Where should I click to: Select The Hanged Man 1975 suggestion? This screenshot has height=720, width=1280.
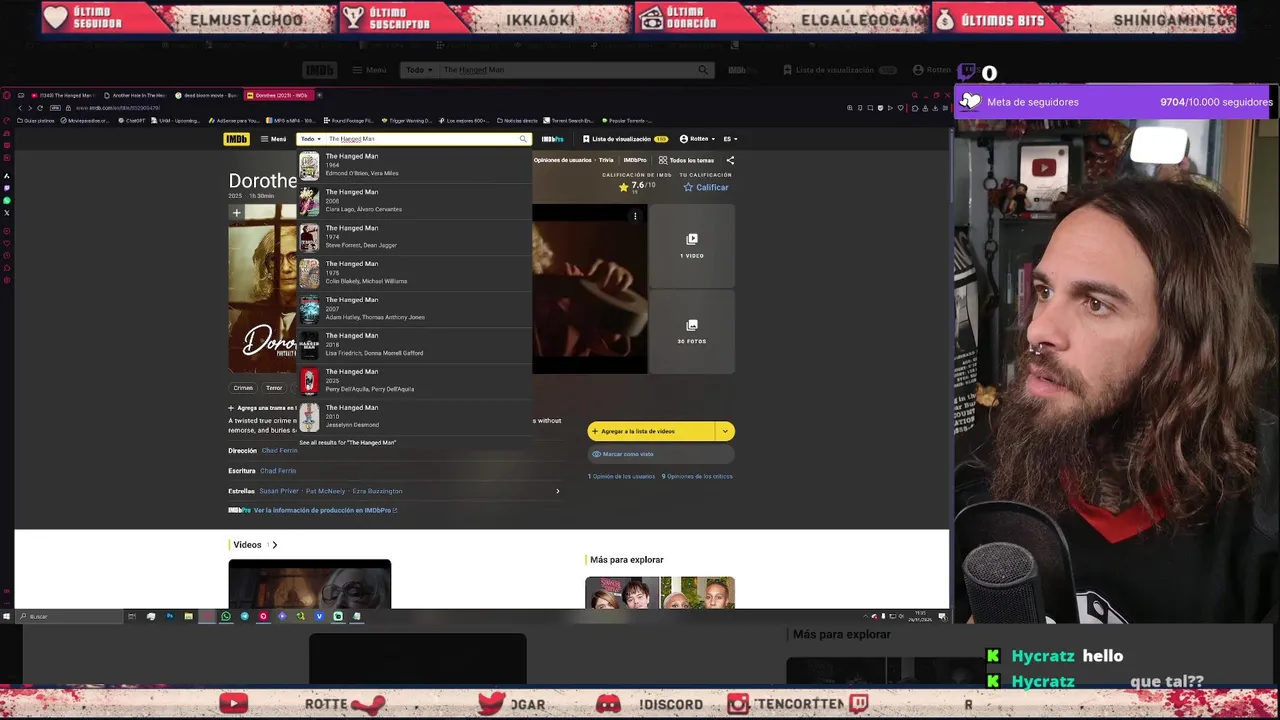414,273
